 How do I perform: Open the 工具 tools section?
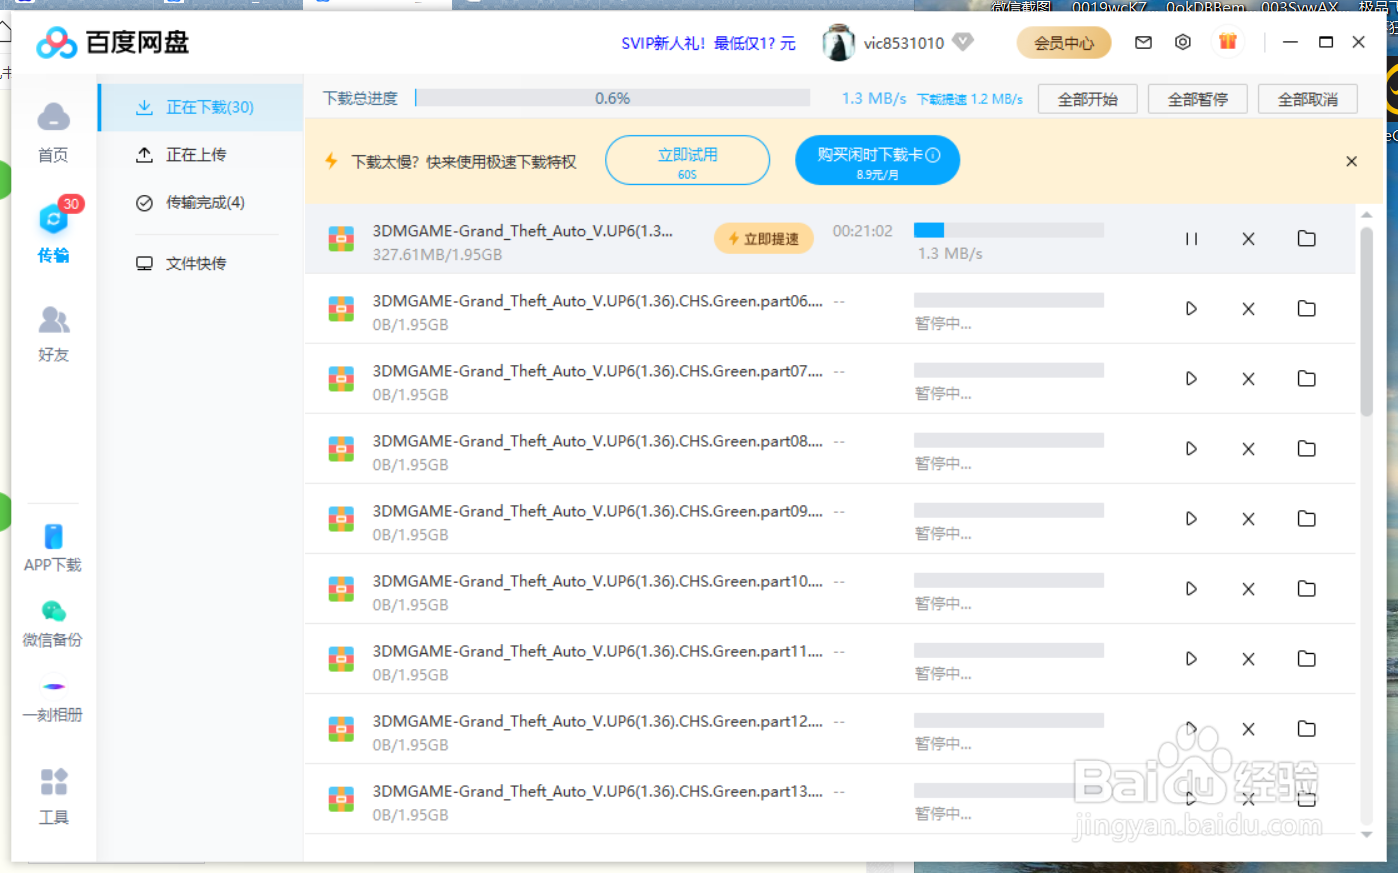(x=53, y=796)
